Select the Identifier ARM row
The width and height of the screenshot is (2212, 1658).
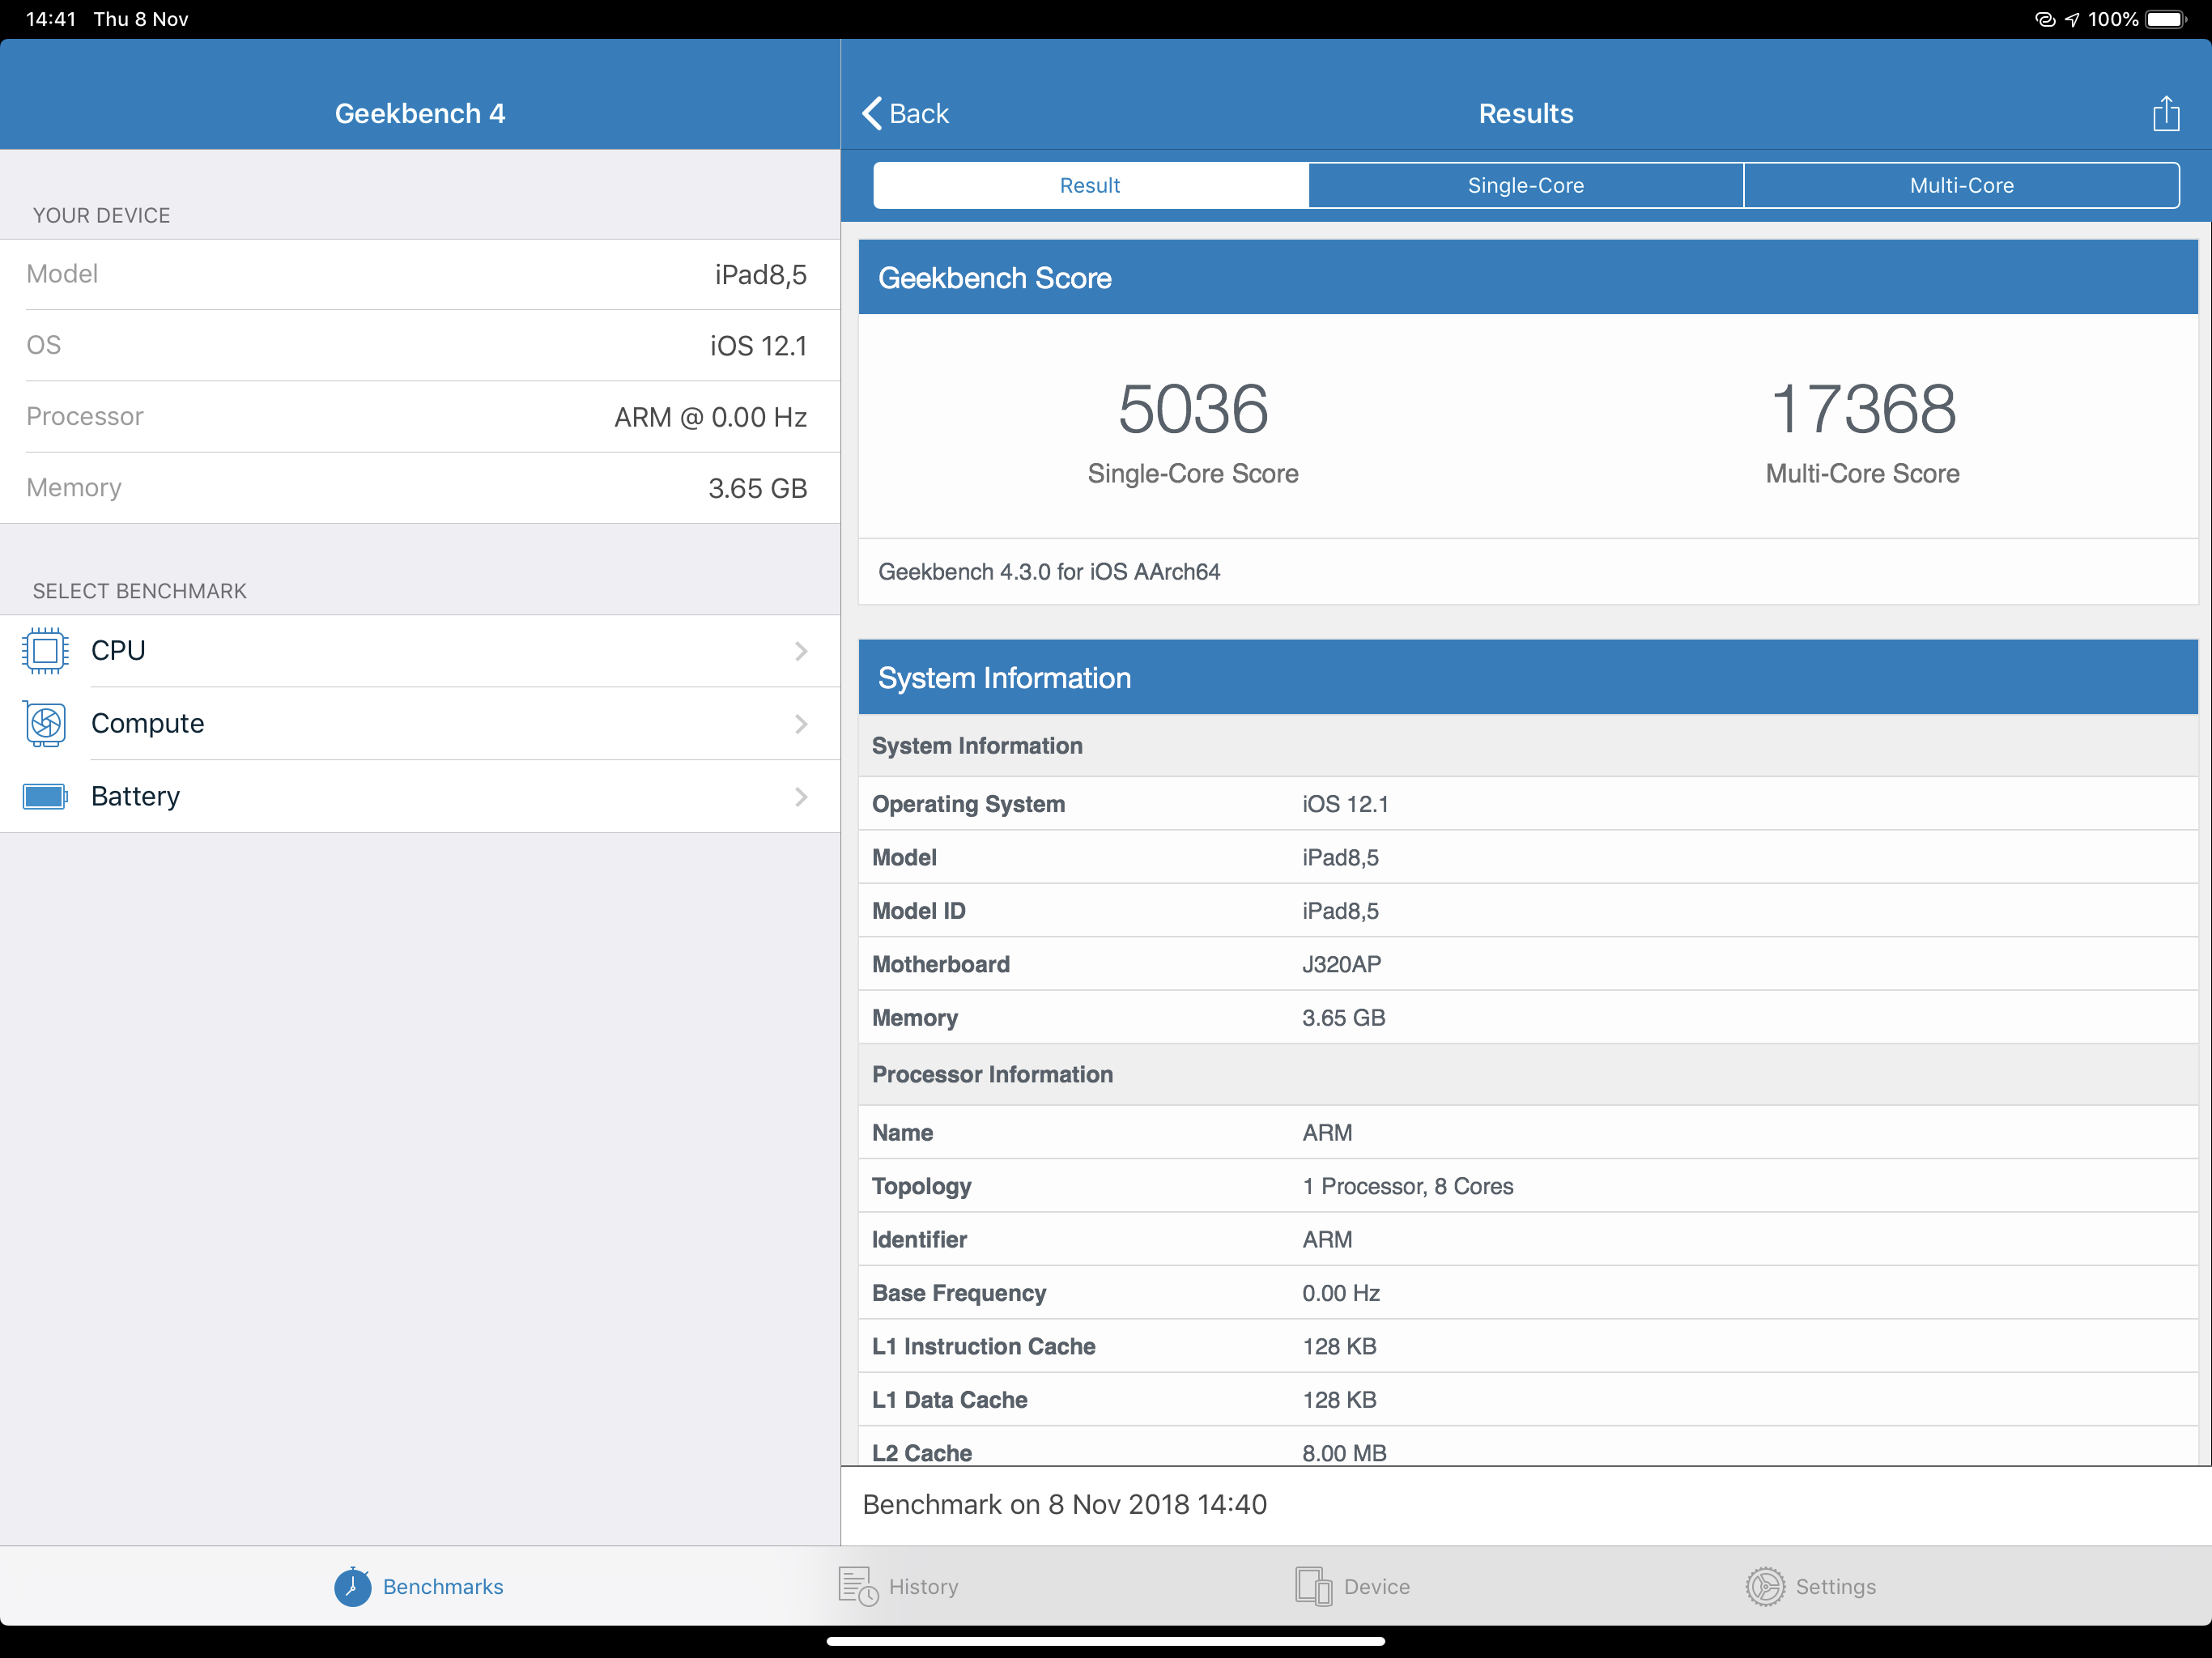coord(1528,1240)
